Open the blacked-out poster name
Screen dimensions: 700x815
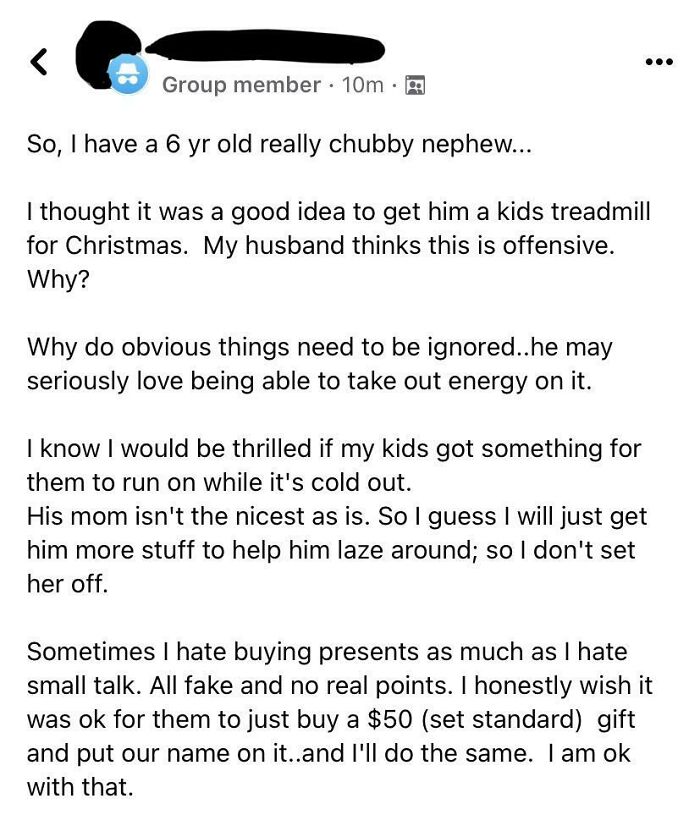pos(265,46)
